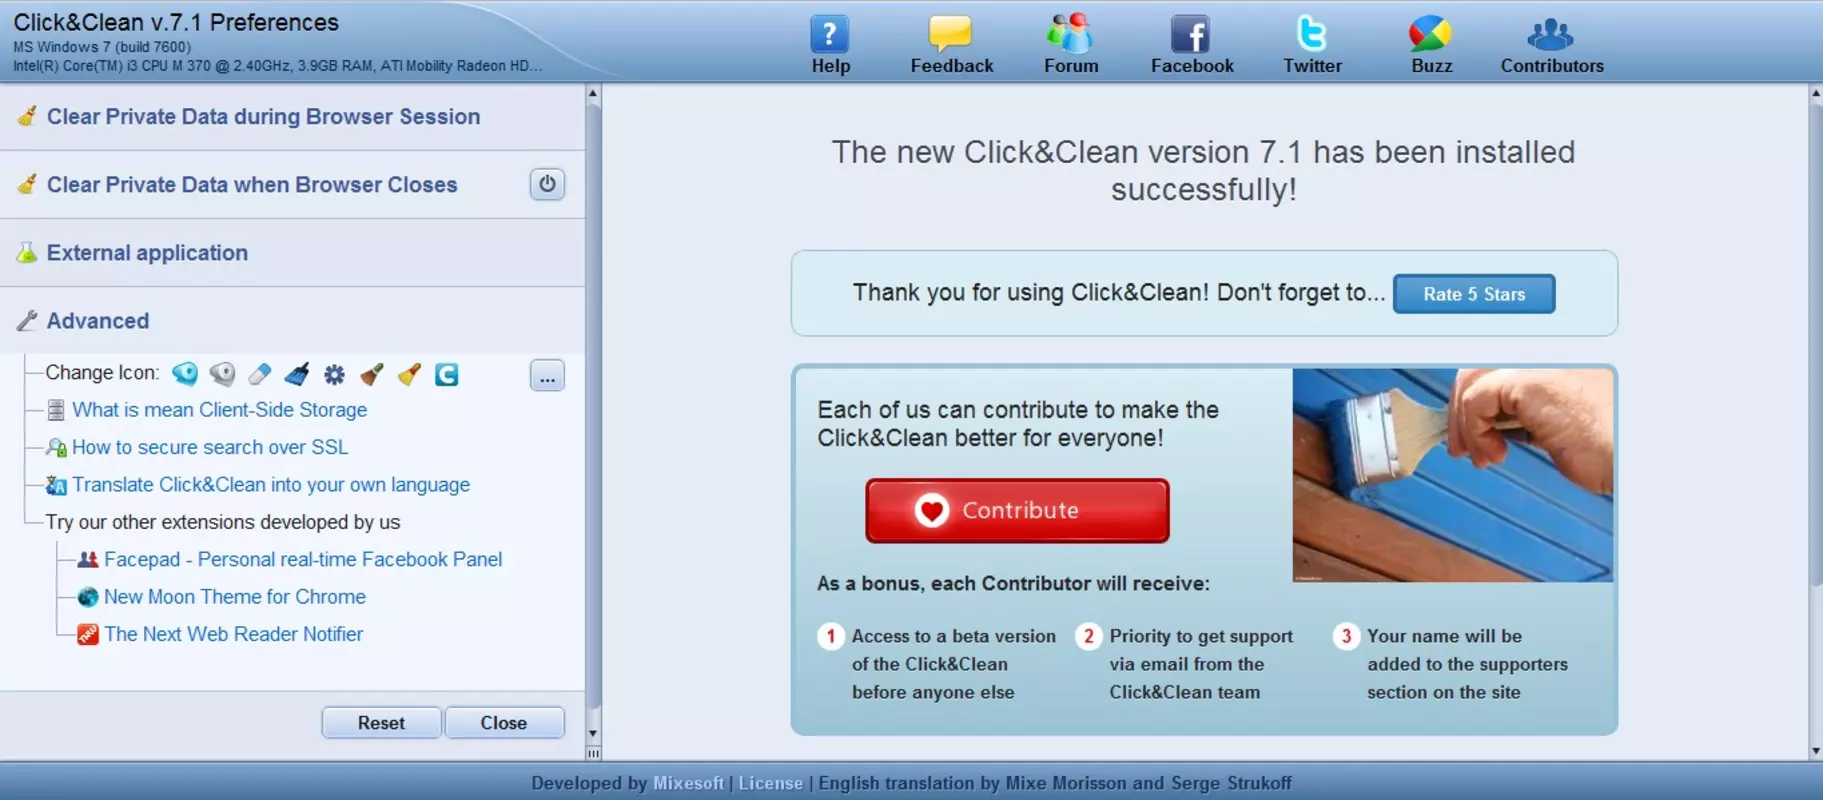Image resolution: width=1823 pixels, height=800 pixels.
Task: Click the Facepad people icon
Action: pos(88,560)
